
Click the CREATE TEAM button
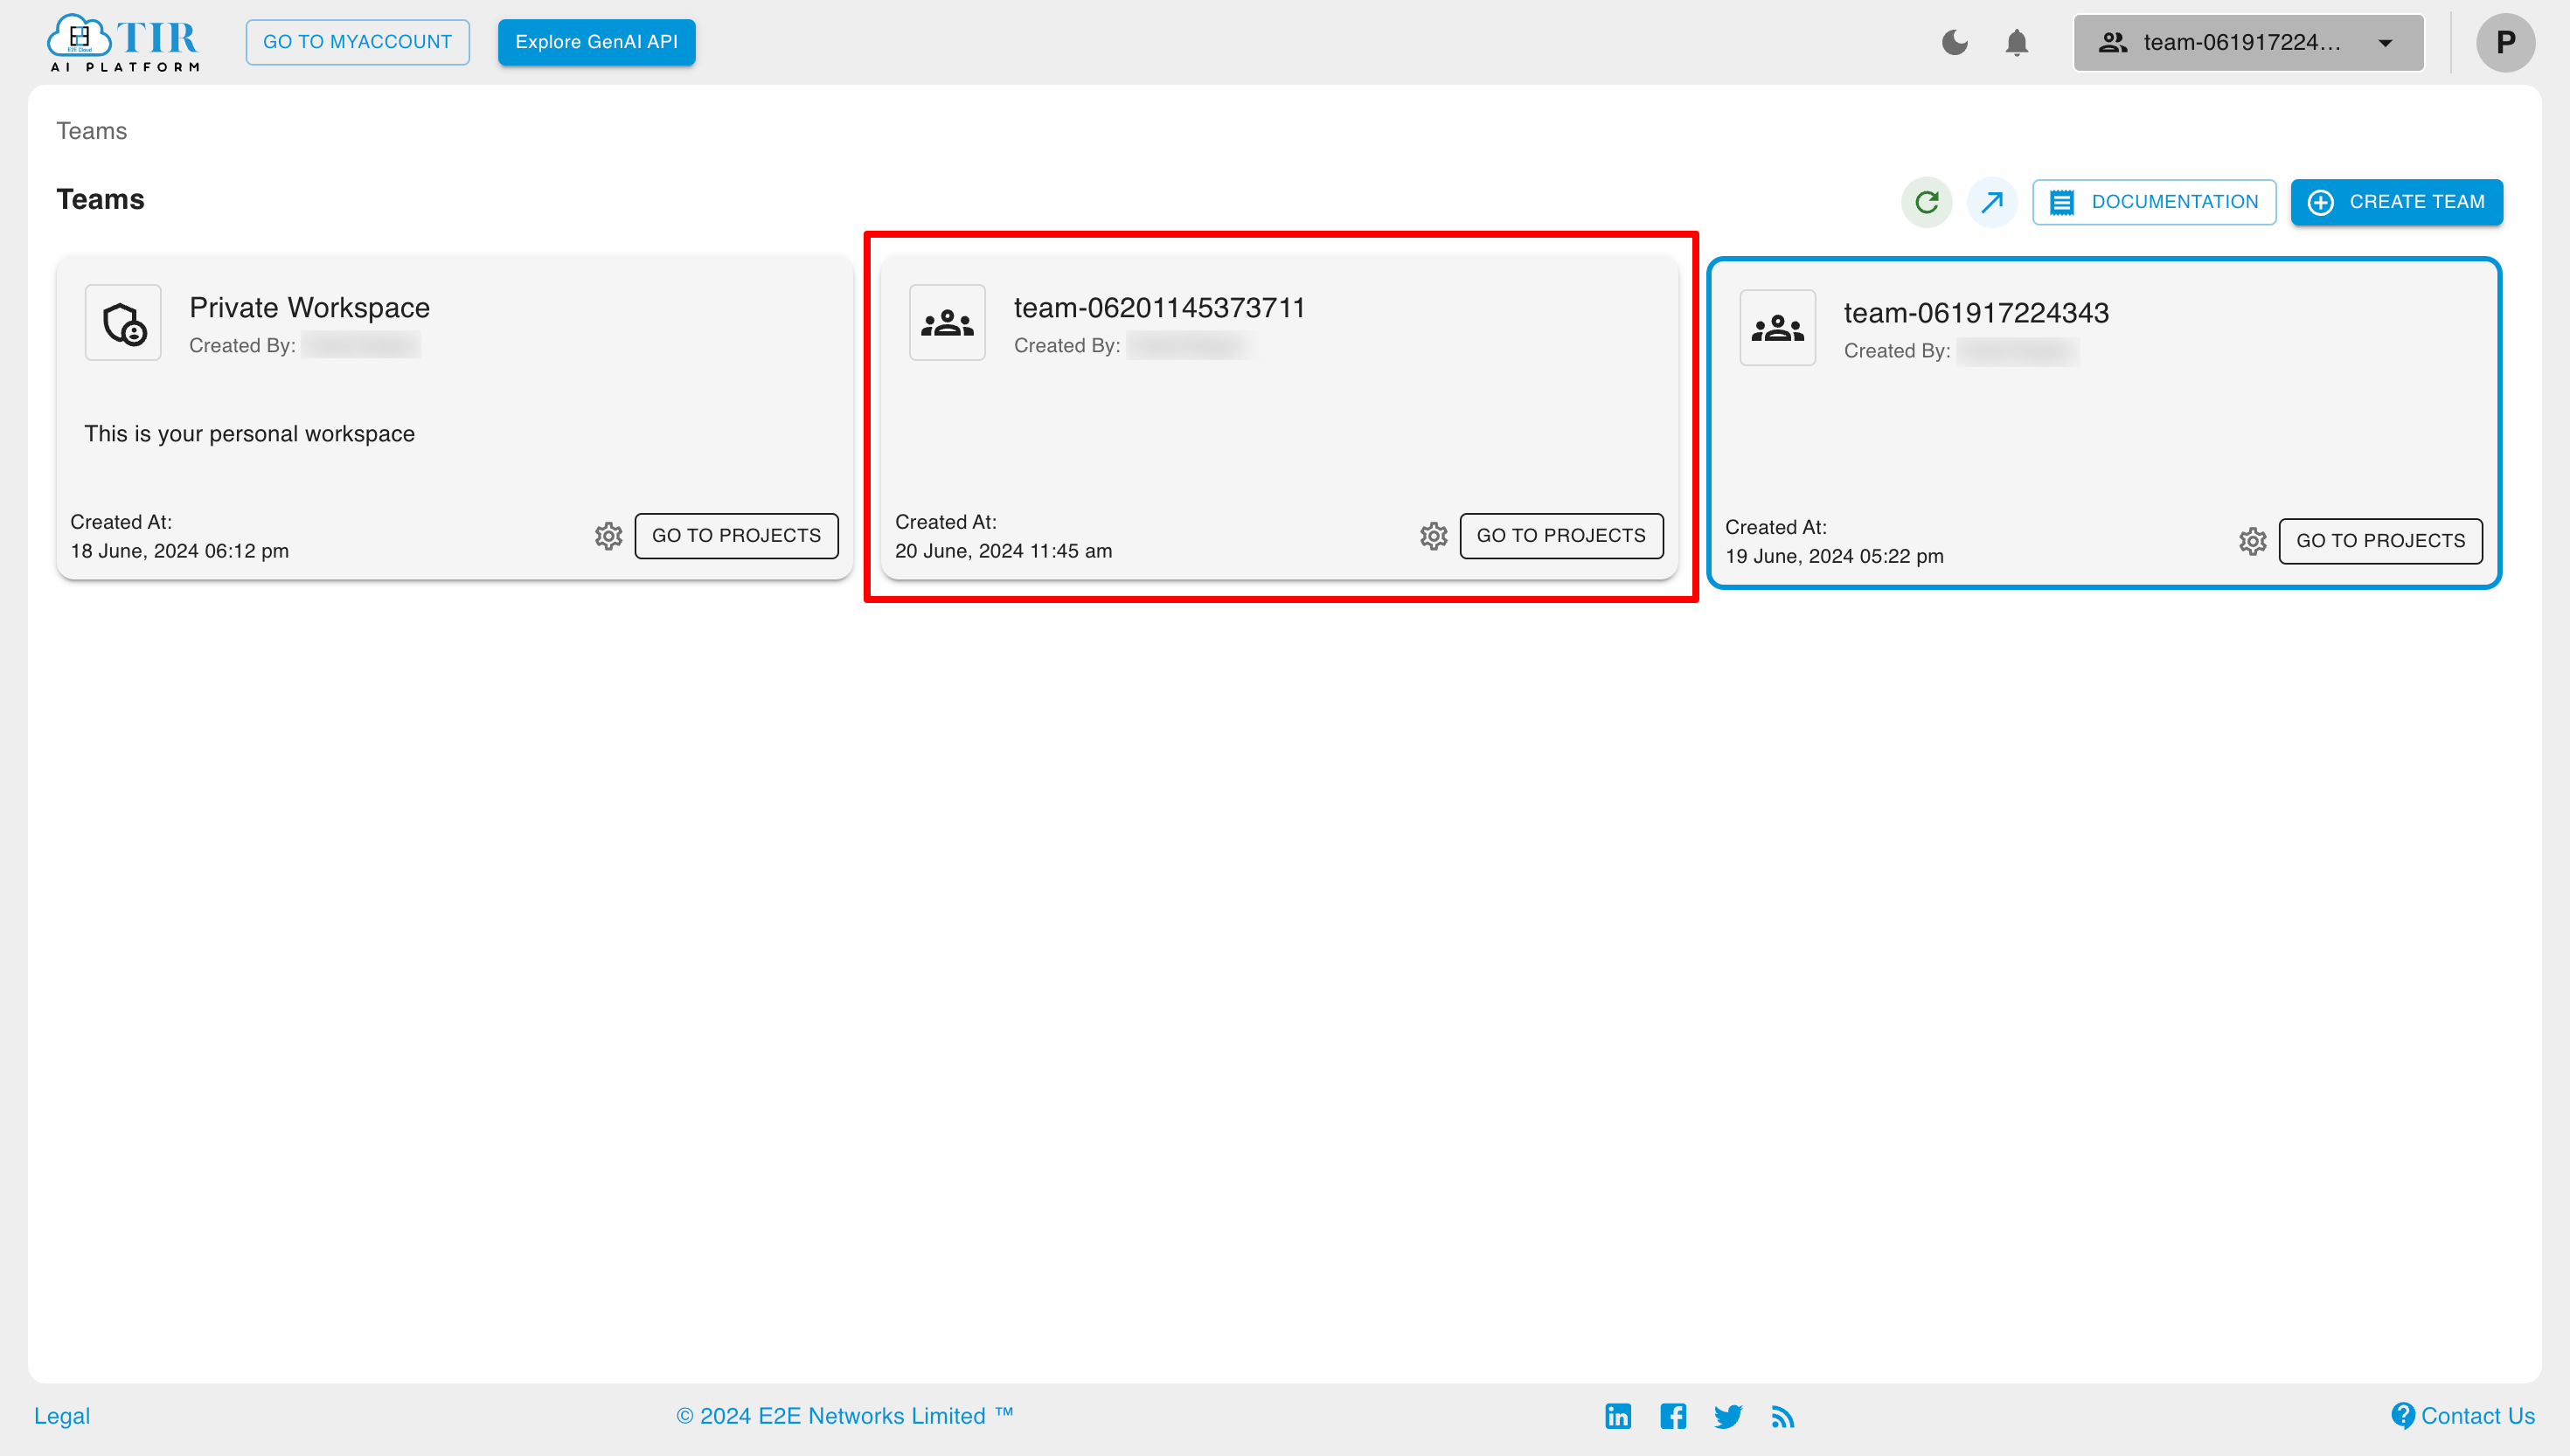tap(2396, 202)
